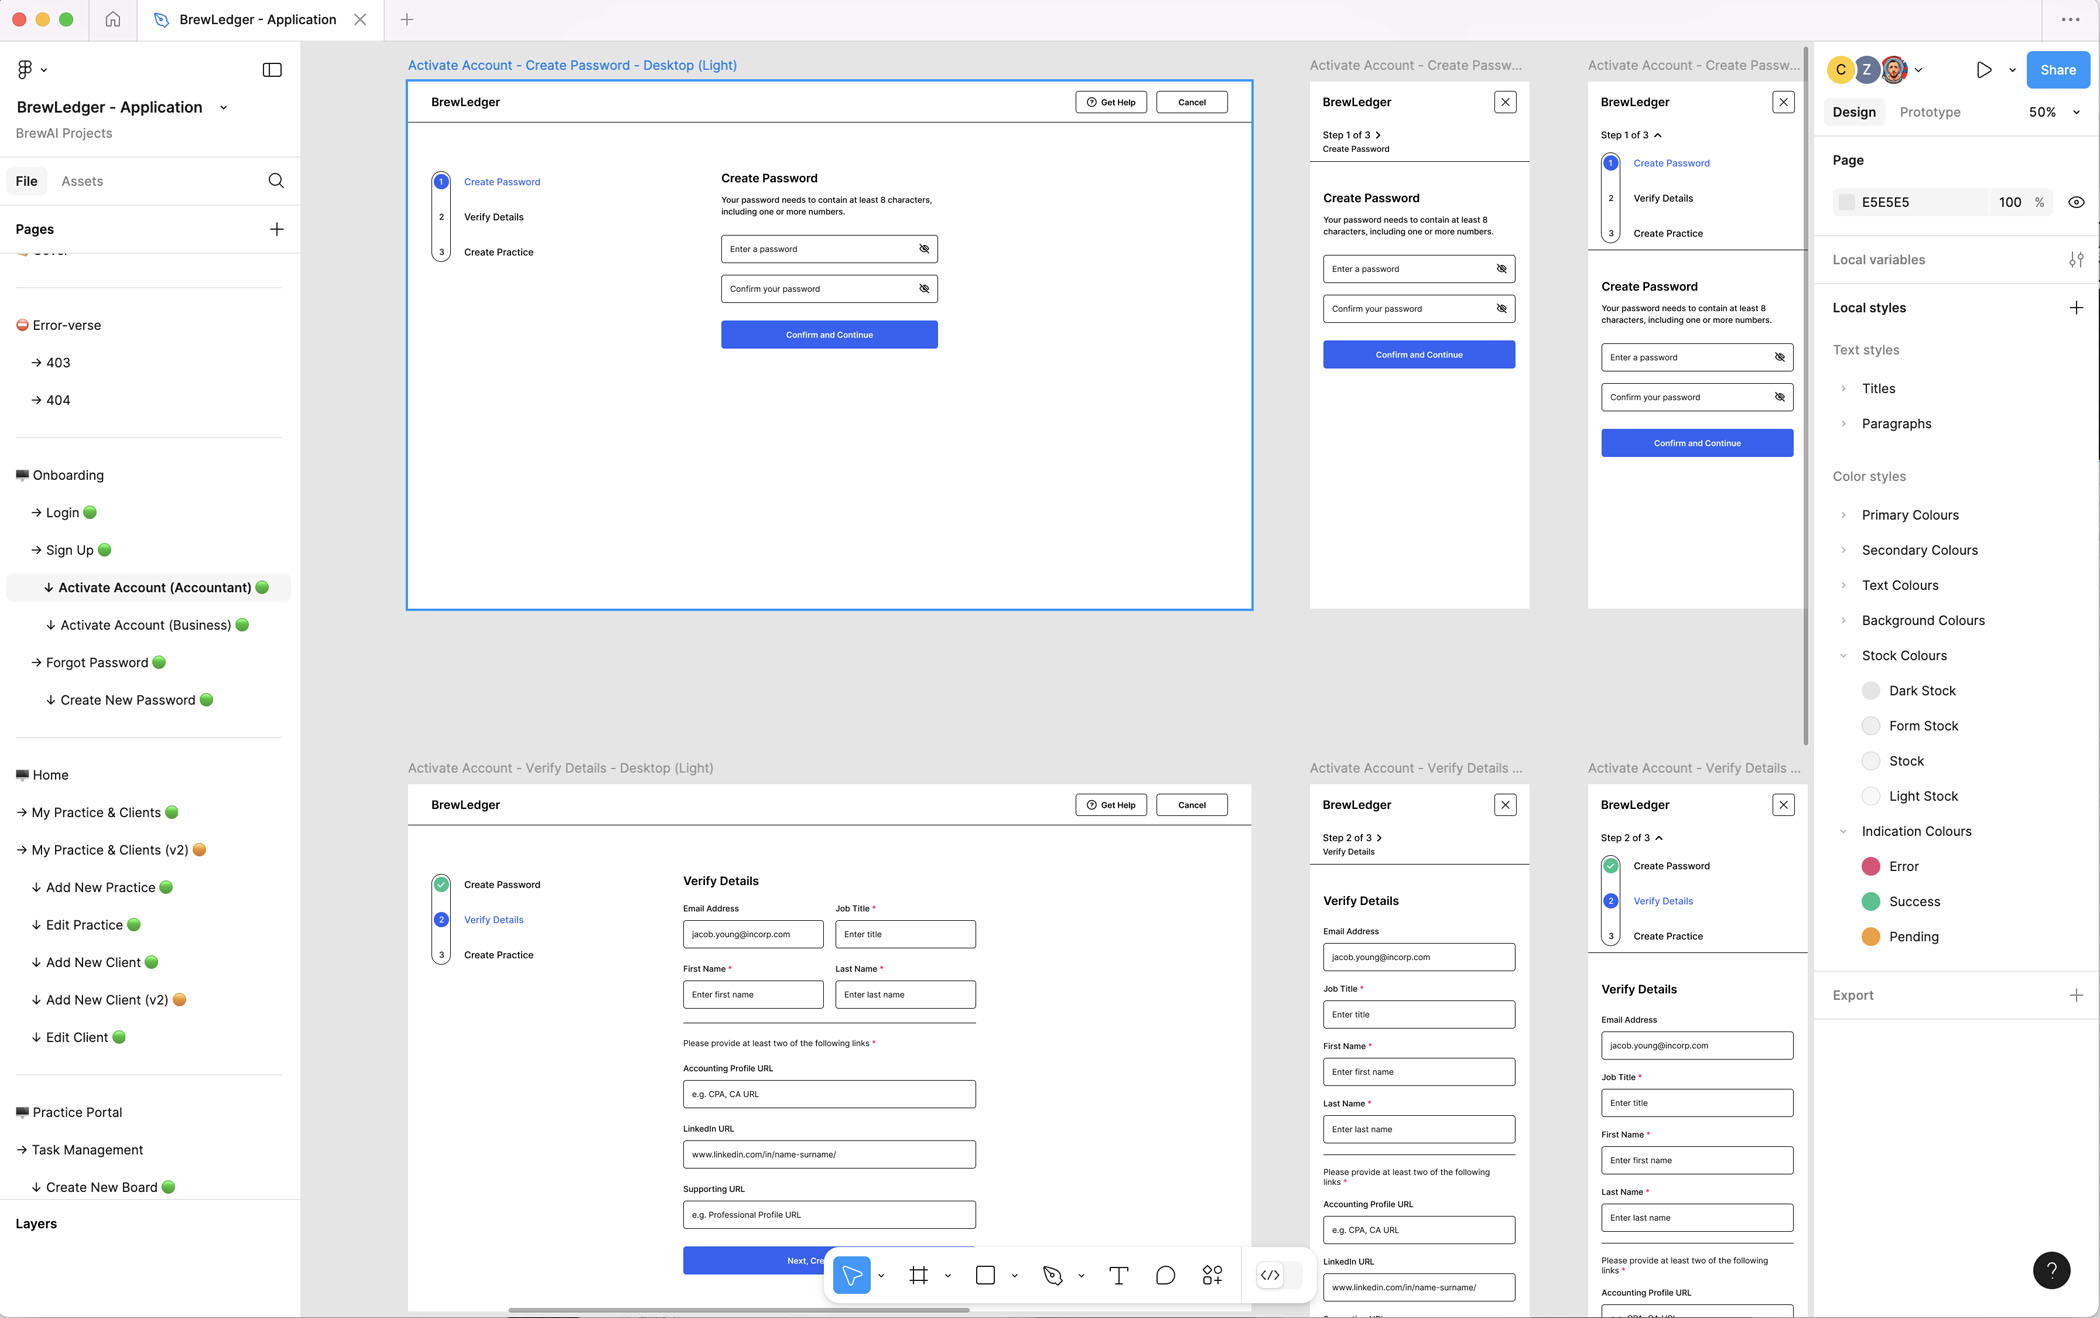Select the Pending color style swatch

coord(1870,937)
